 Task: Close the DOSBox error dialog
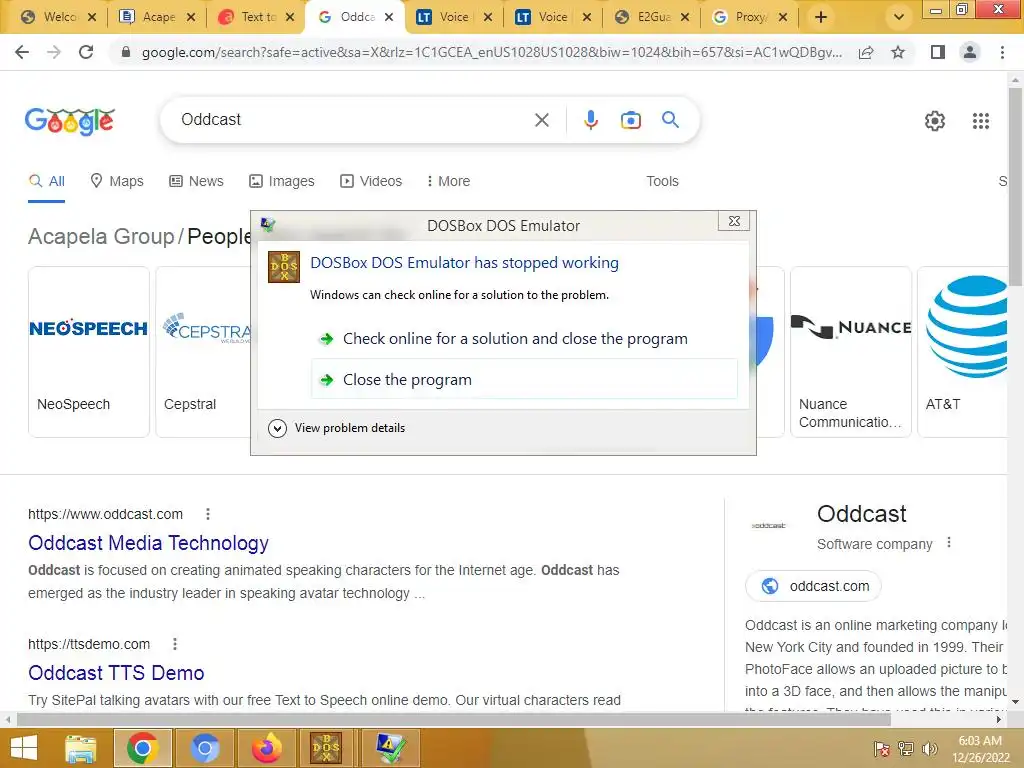(x=733, y=221)
